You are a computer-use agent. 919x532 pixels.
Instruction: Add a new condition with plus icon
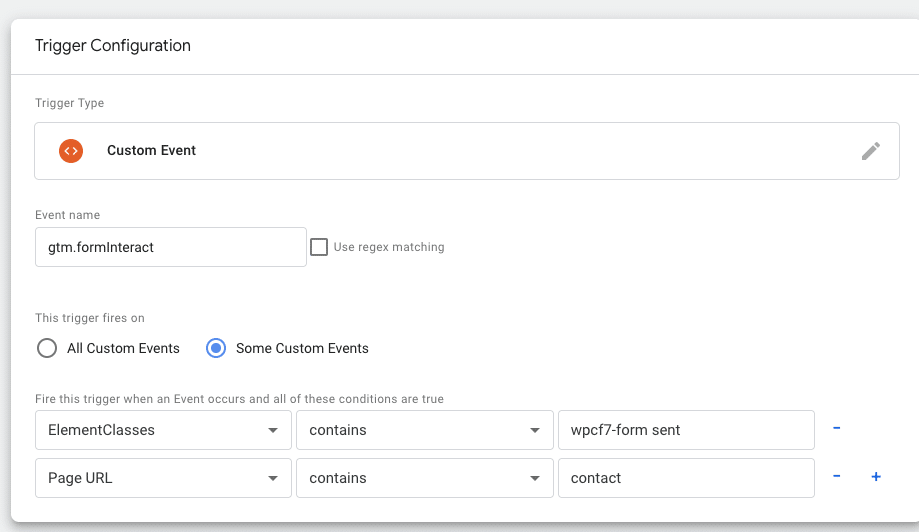coord(876,477)
